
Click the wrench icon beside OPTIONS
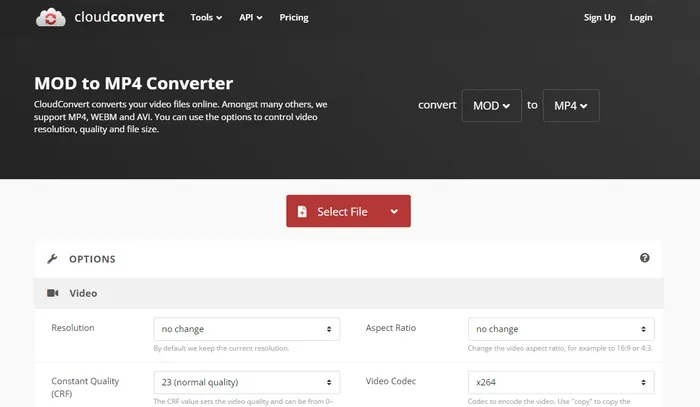(52, 259)
